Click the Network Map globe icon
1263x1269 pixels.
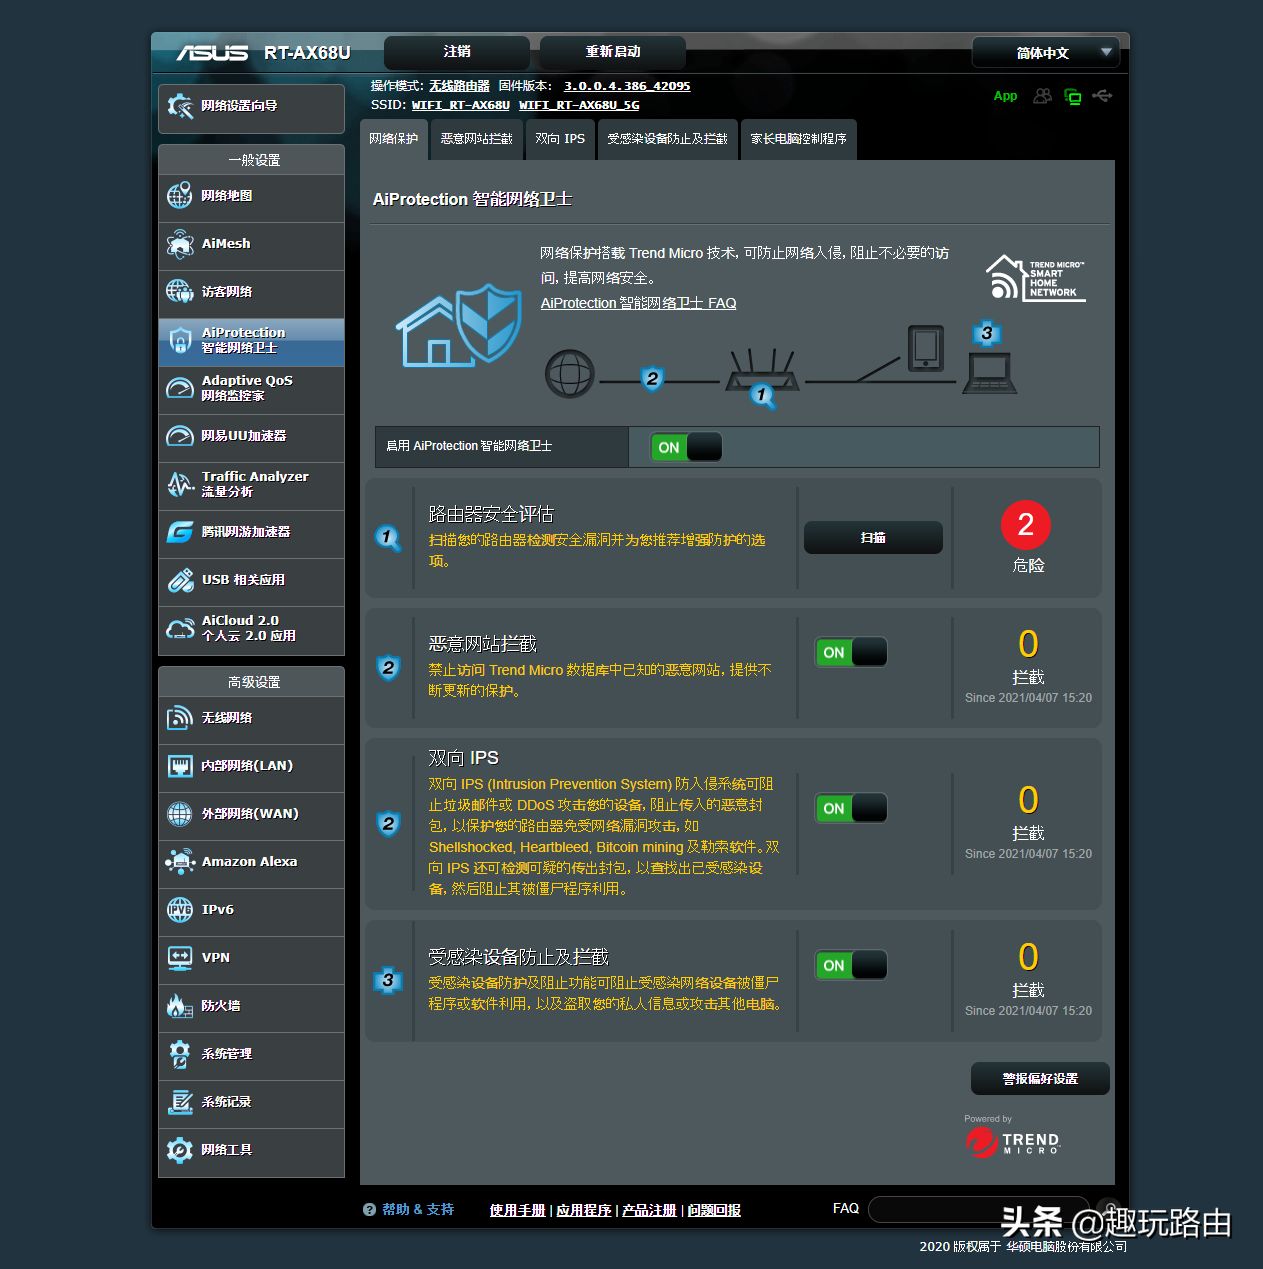tap(180, 196)
